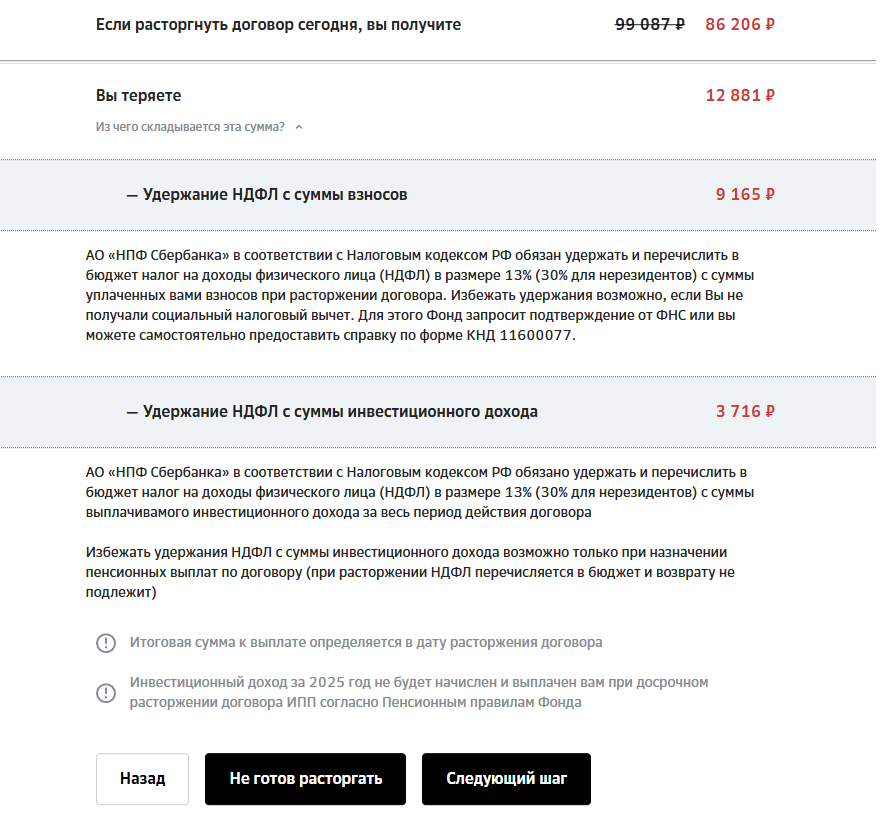Click the dash icon before "Удержание НДФЛ с суммы инвестиционного дохода"
The height and width of the screenshot is (835, 892).
(132, 412)
